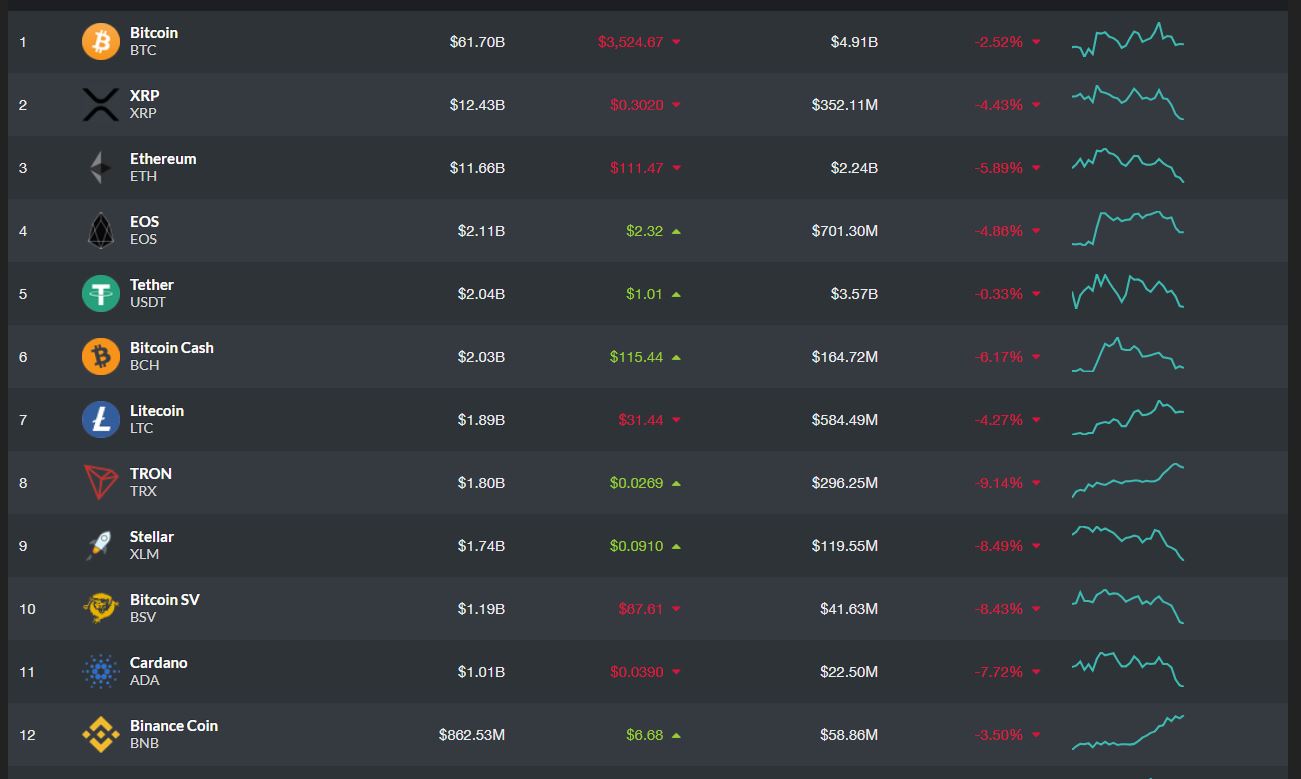Click the Tether green logo icon
The width and height of the screenshot is (1301, 779).
[x=100, y=294]
